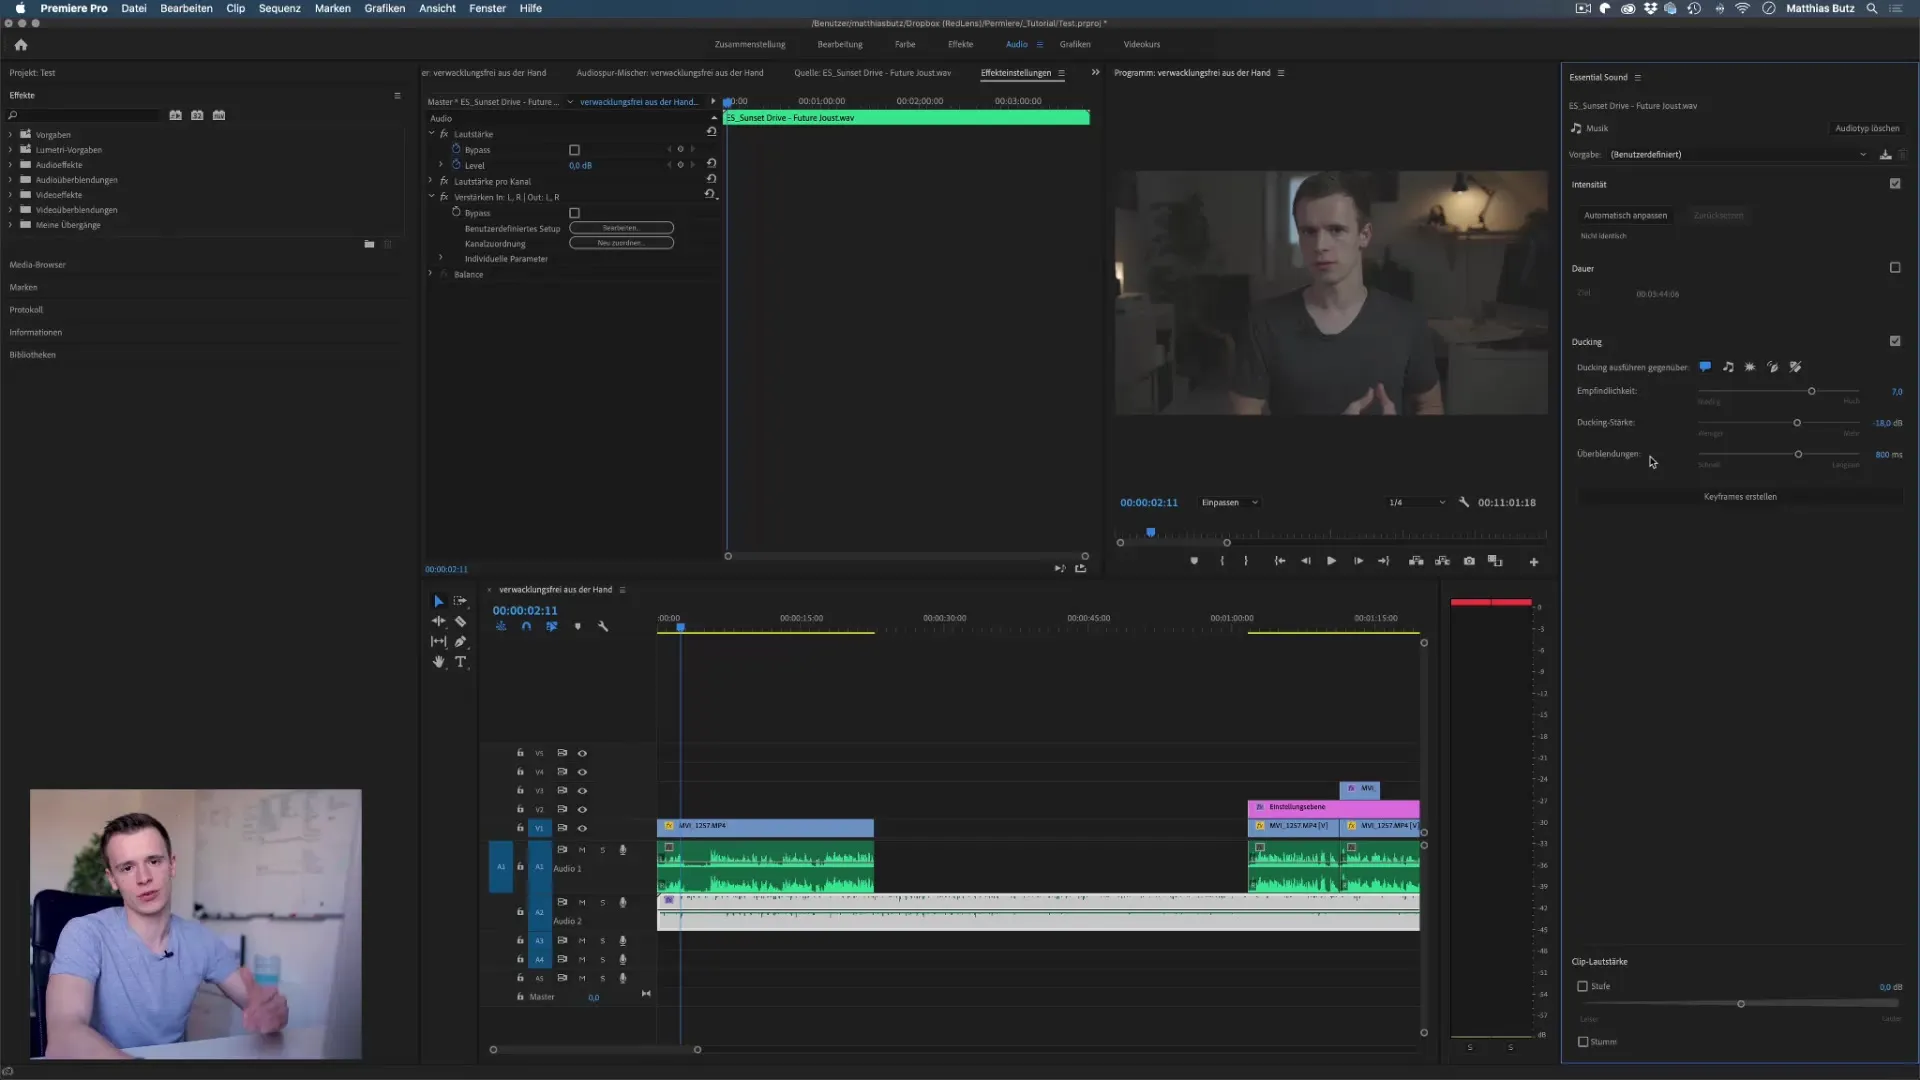The width and height of the screenshot is (1920, 1080).
Task: Expand Level parameter disclosure triangle
Action: coord(441,165)
